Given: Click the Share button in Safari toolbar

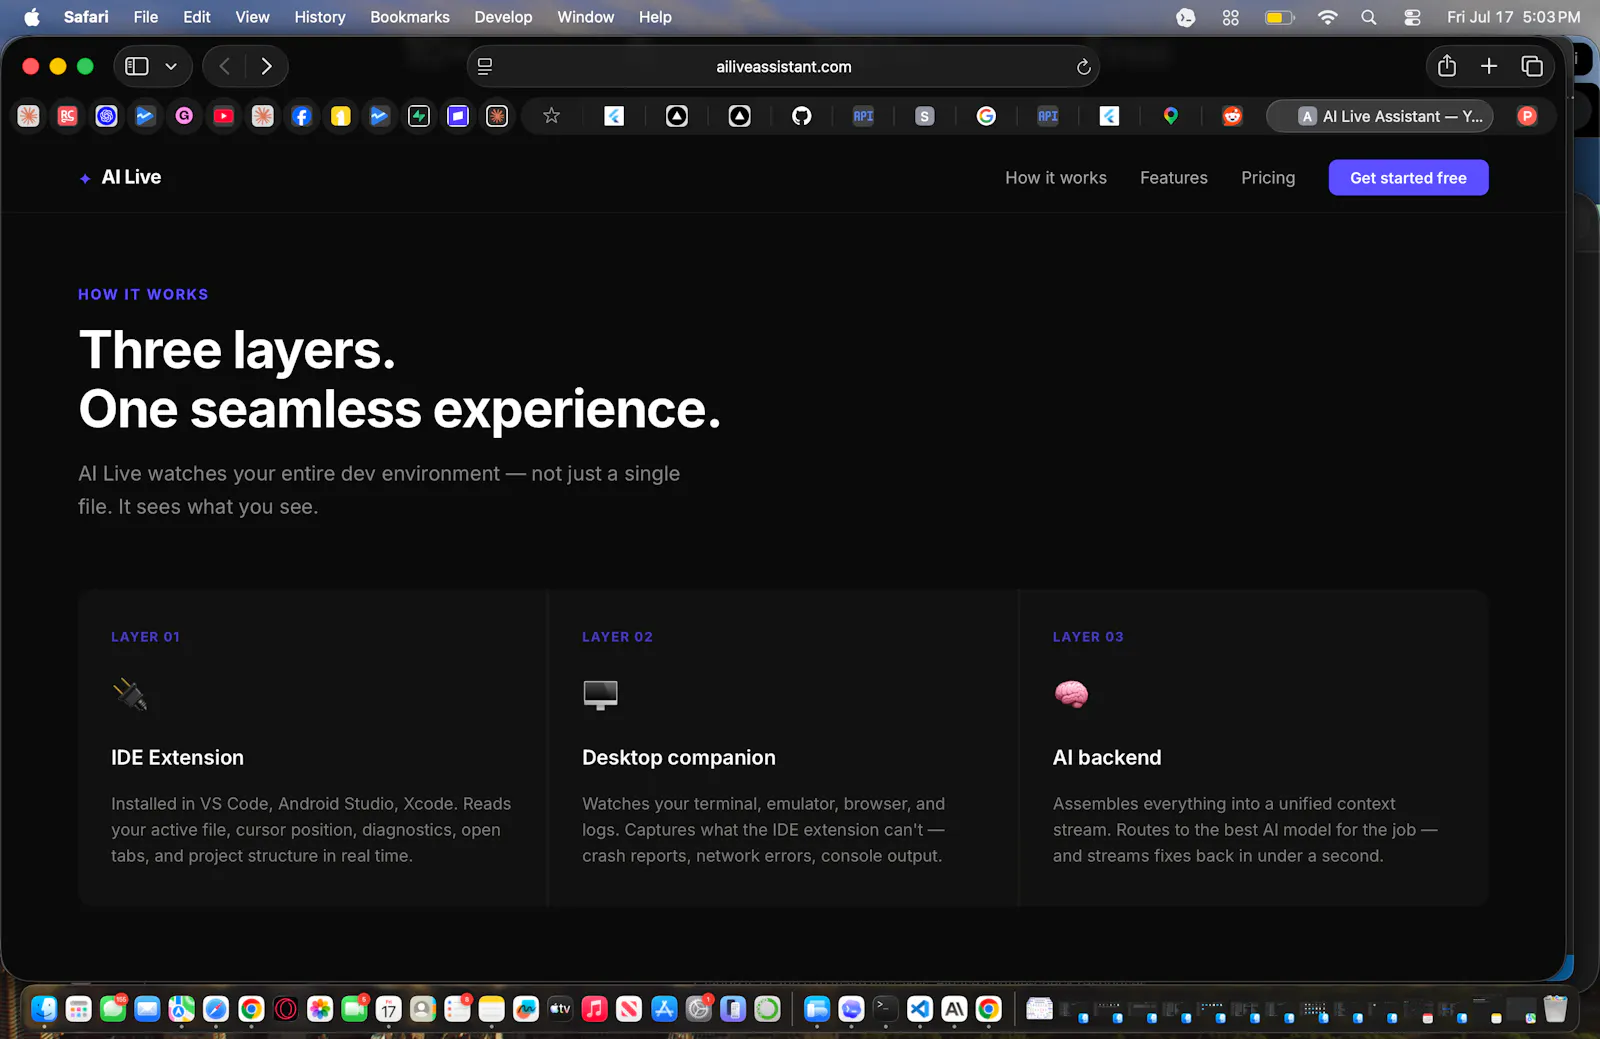Looking at the screenshot, I should (1447, 66).
